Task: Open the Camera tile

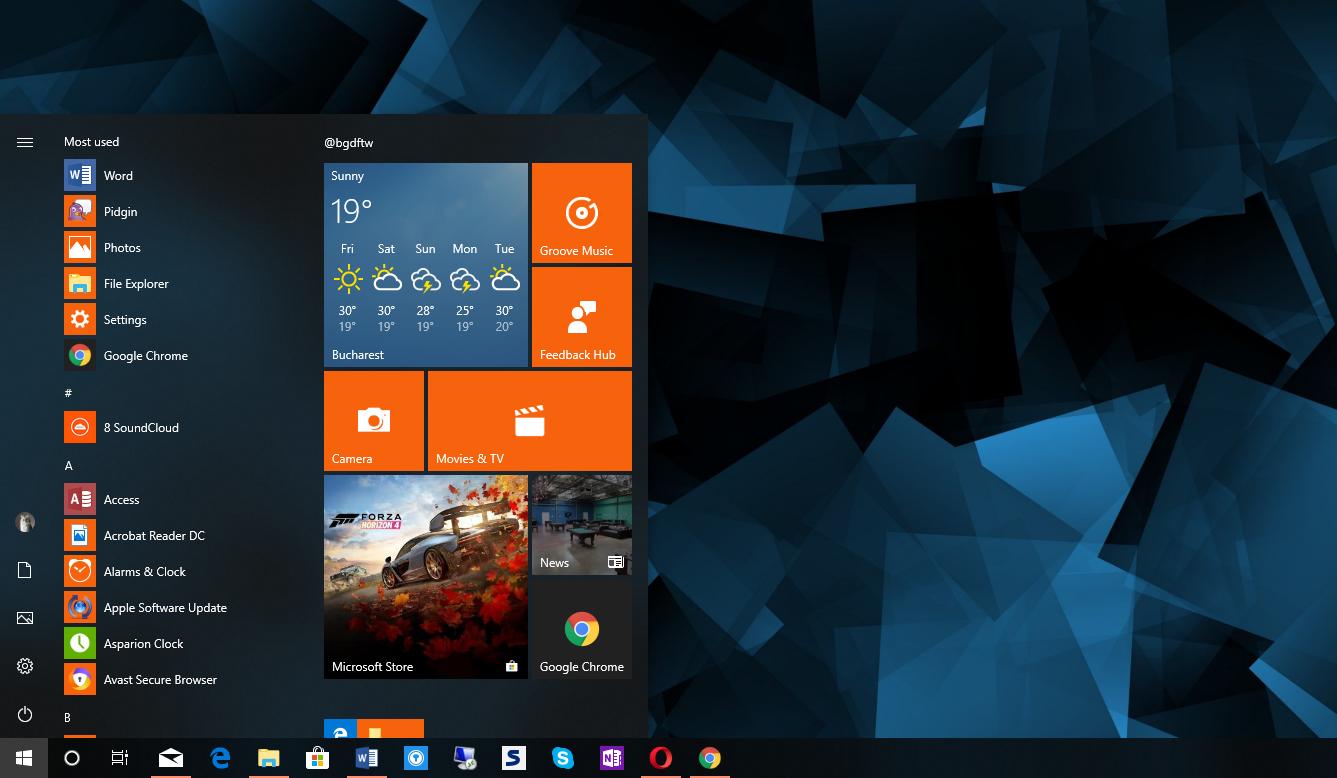Action: coord(374,421)
